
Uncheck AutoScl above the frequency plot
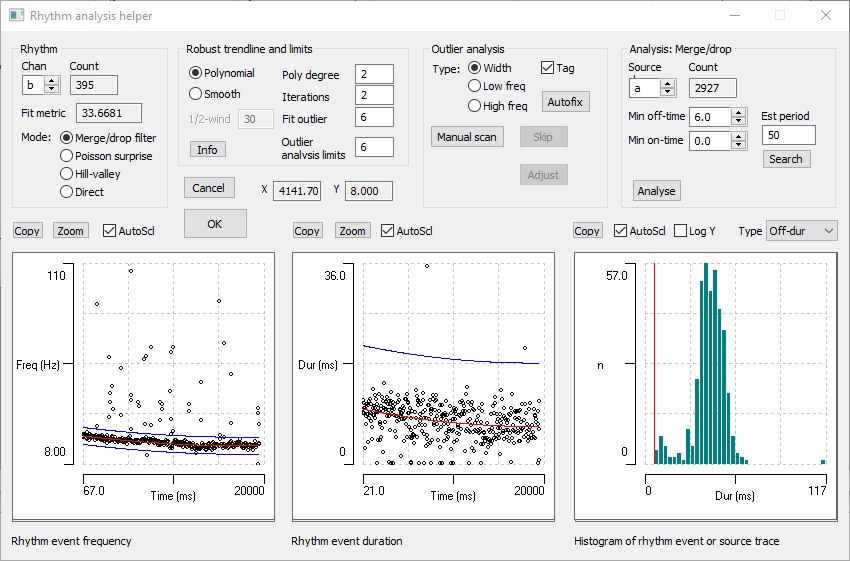pos(110,231)
